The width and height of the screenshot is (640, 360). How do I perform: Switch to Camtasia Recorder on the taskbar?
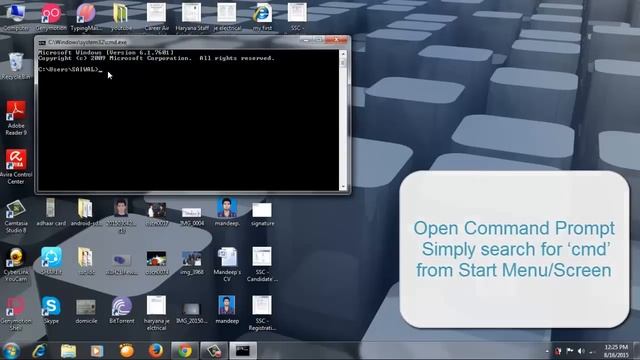coord(214,351)
